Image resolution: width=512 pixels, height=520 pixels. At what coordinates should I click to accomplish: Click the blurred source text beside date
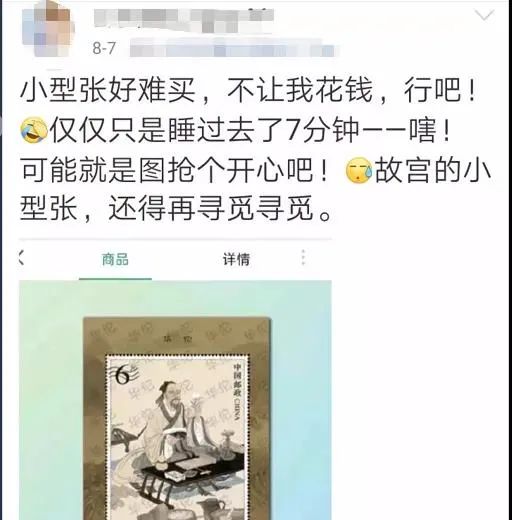(x=232, y=48)
